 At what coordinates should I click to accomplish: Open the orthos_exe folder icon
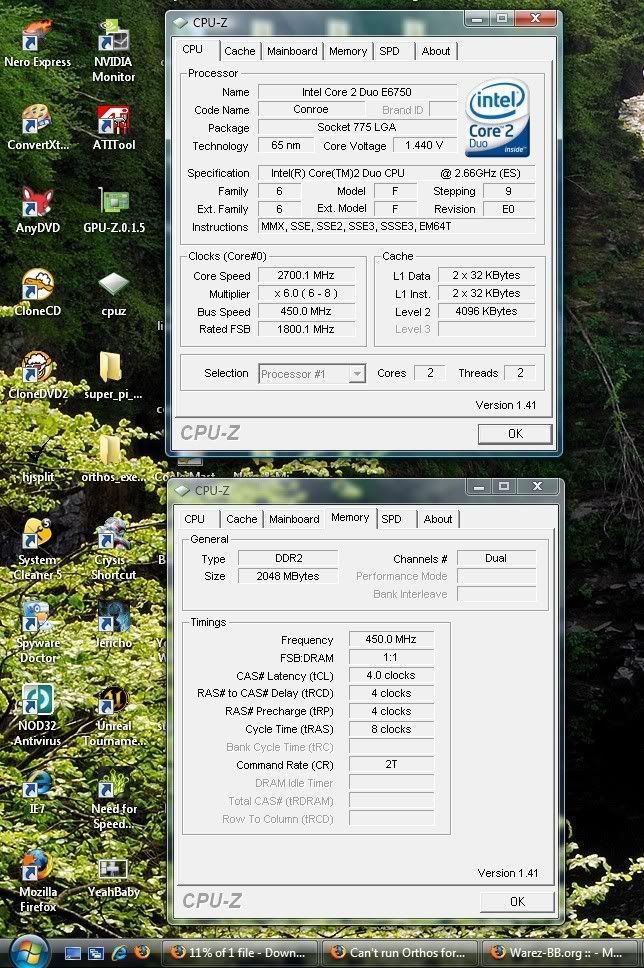(x=114, y=460)
